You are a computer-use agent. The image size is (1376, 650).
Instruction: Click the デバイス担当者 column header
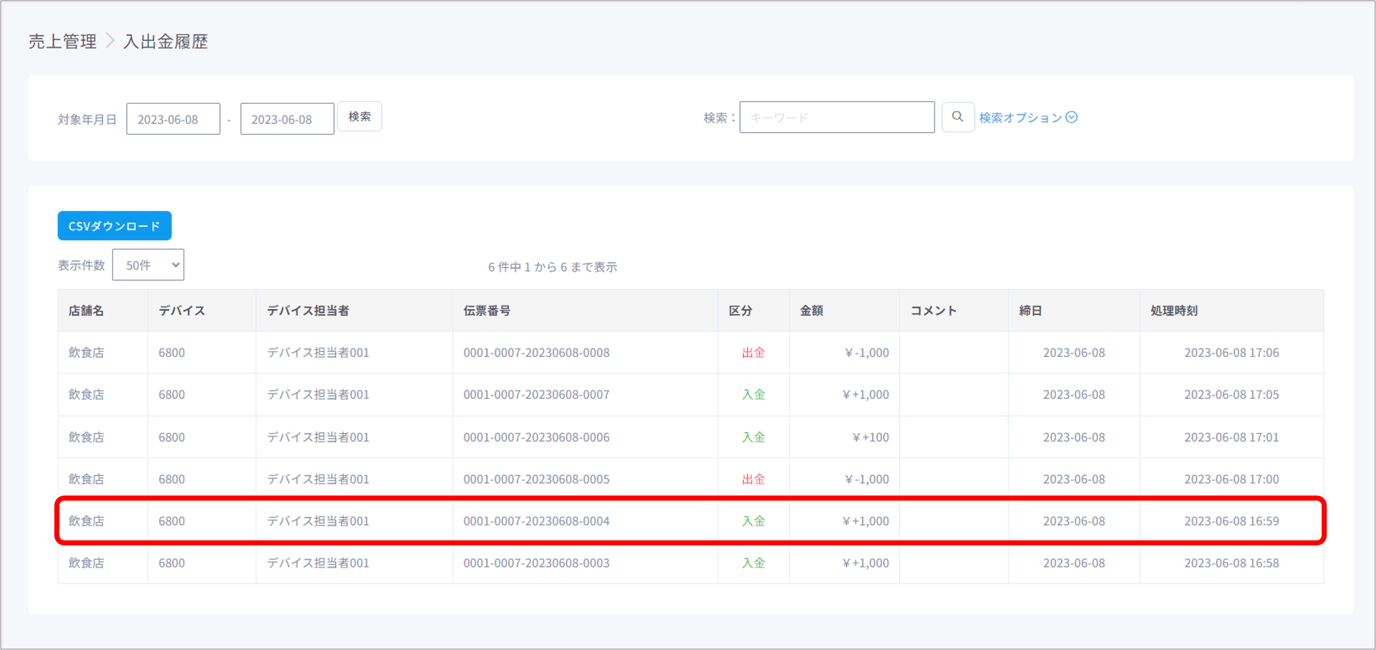tap(308, 311)
